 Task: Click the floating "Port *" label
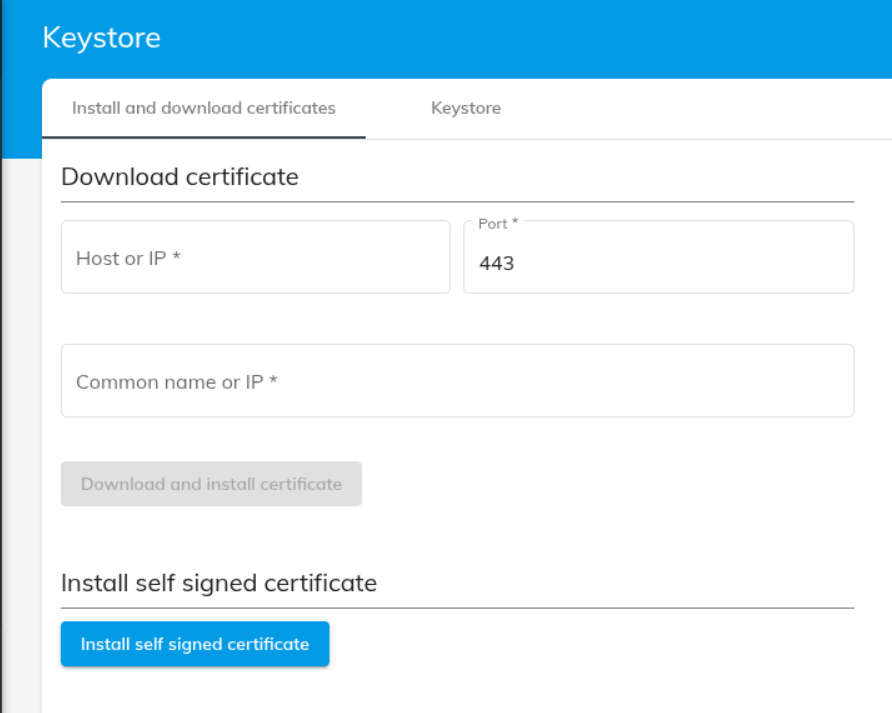(x=498, y=224)
